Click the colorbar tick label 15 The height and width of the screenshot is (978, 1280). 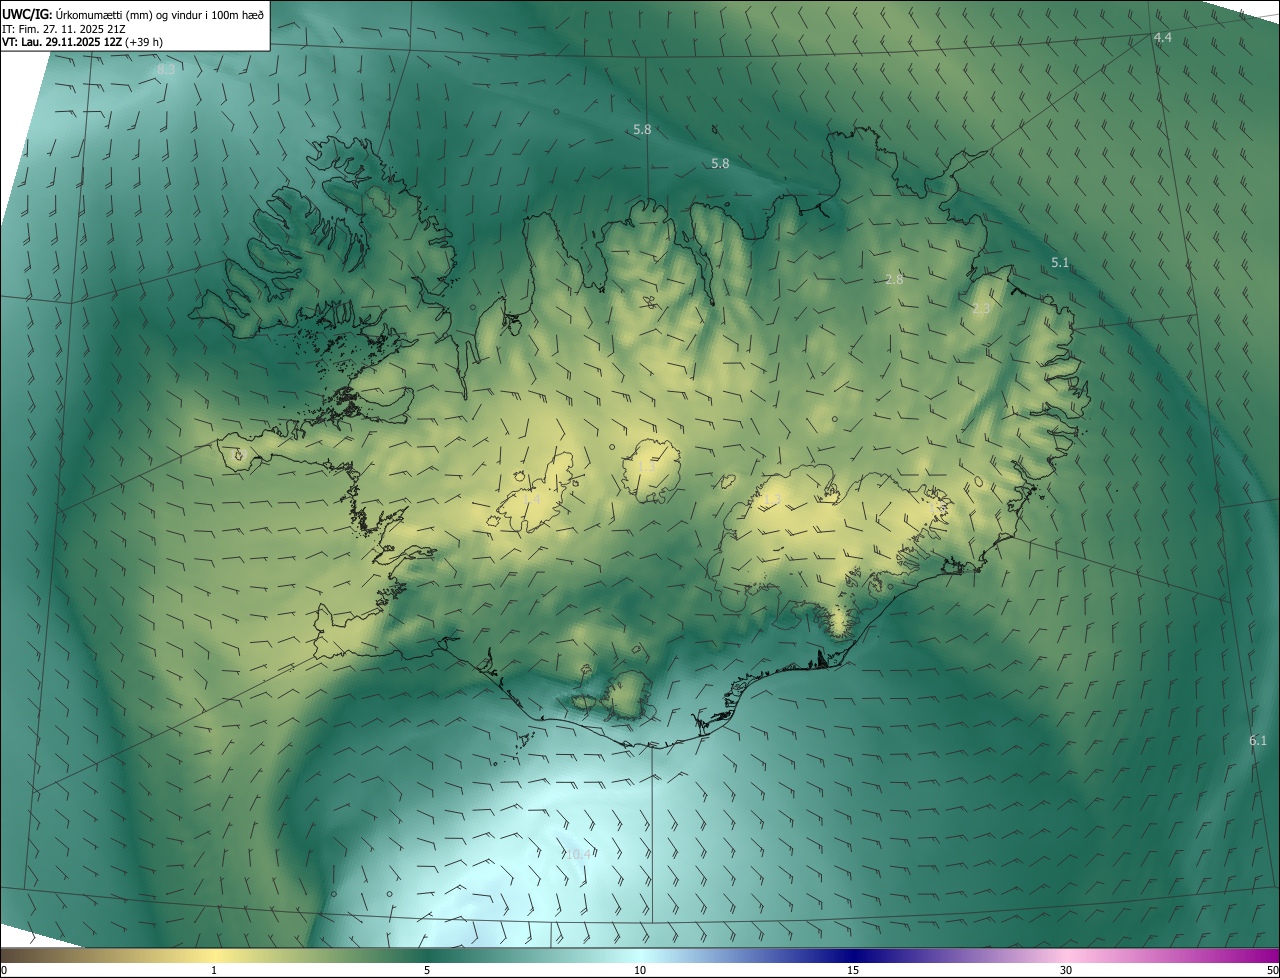(x=853, y=970)
